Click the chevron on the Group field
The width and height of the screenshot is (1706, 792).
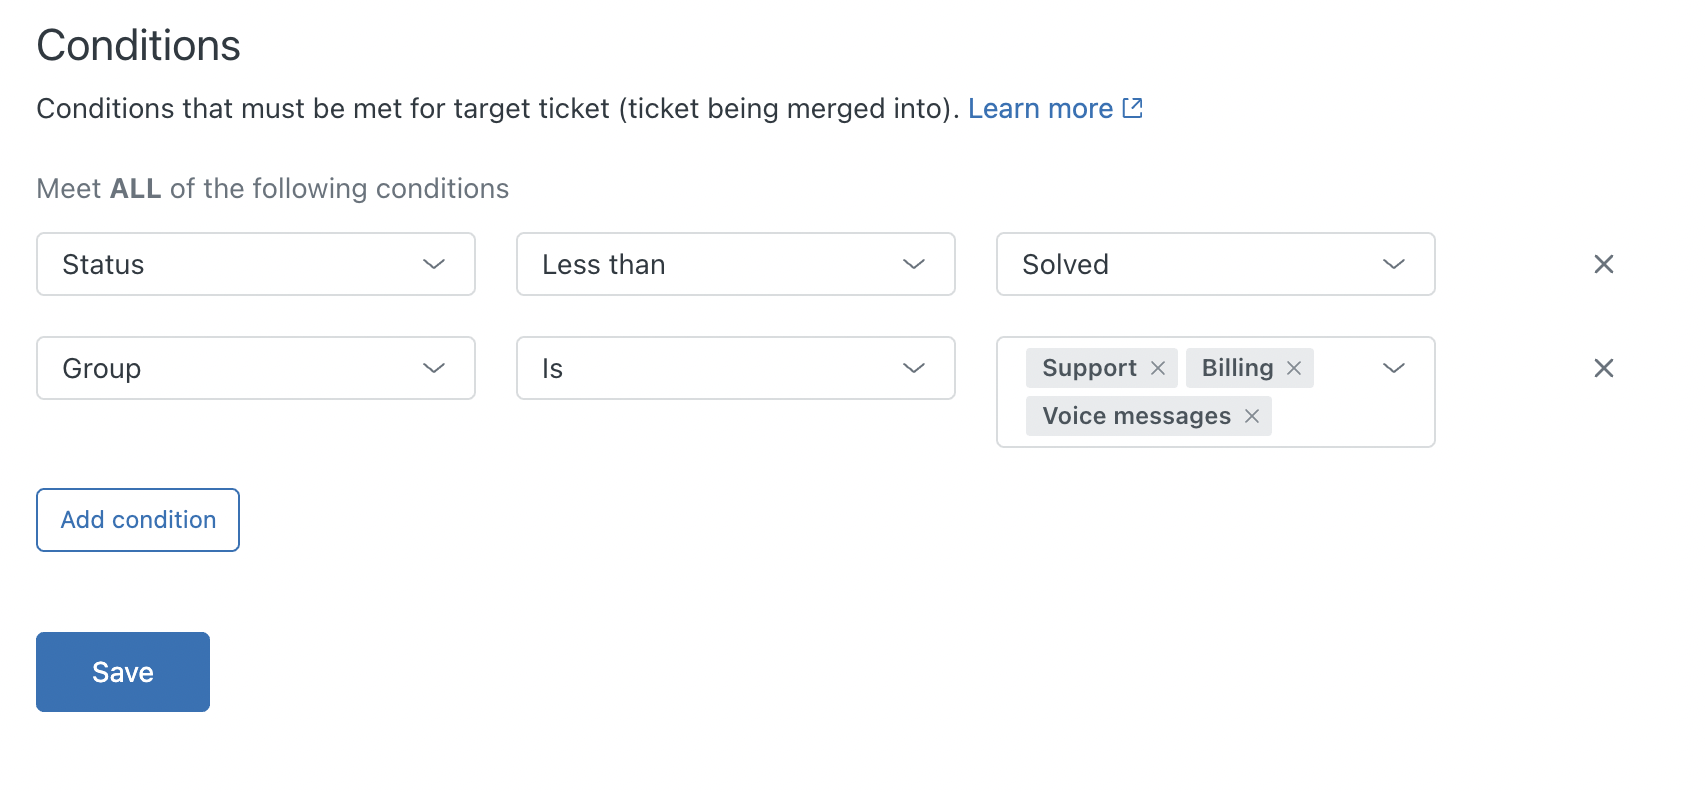(x=433, y=368)
